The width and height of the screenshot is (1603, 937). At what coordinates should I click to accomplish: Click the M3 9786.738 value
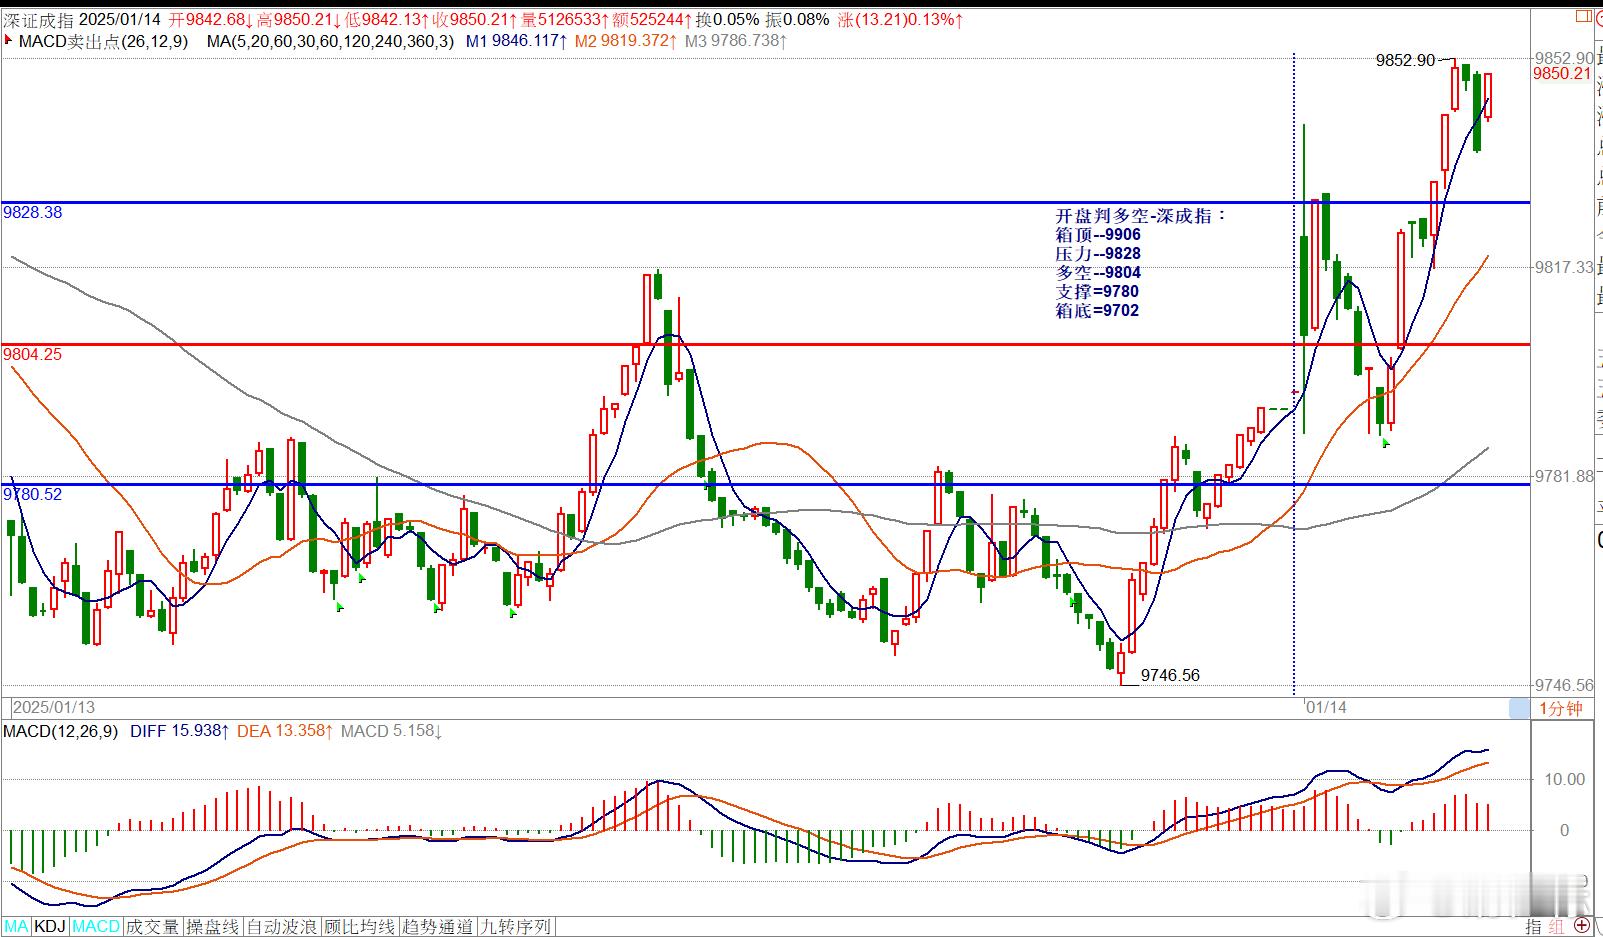[735, 41]
